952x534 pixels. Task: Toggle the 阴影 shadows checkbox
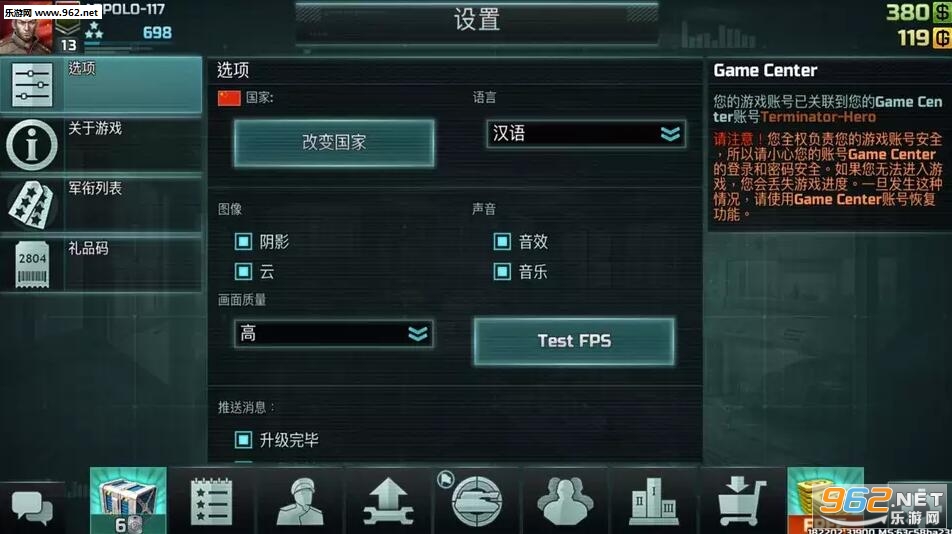(x=243, y=242)
